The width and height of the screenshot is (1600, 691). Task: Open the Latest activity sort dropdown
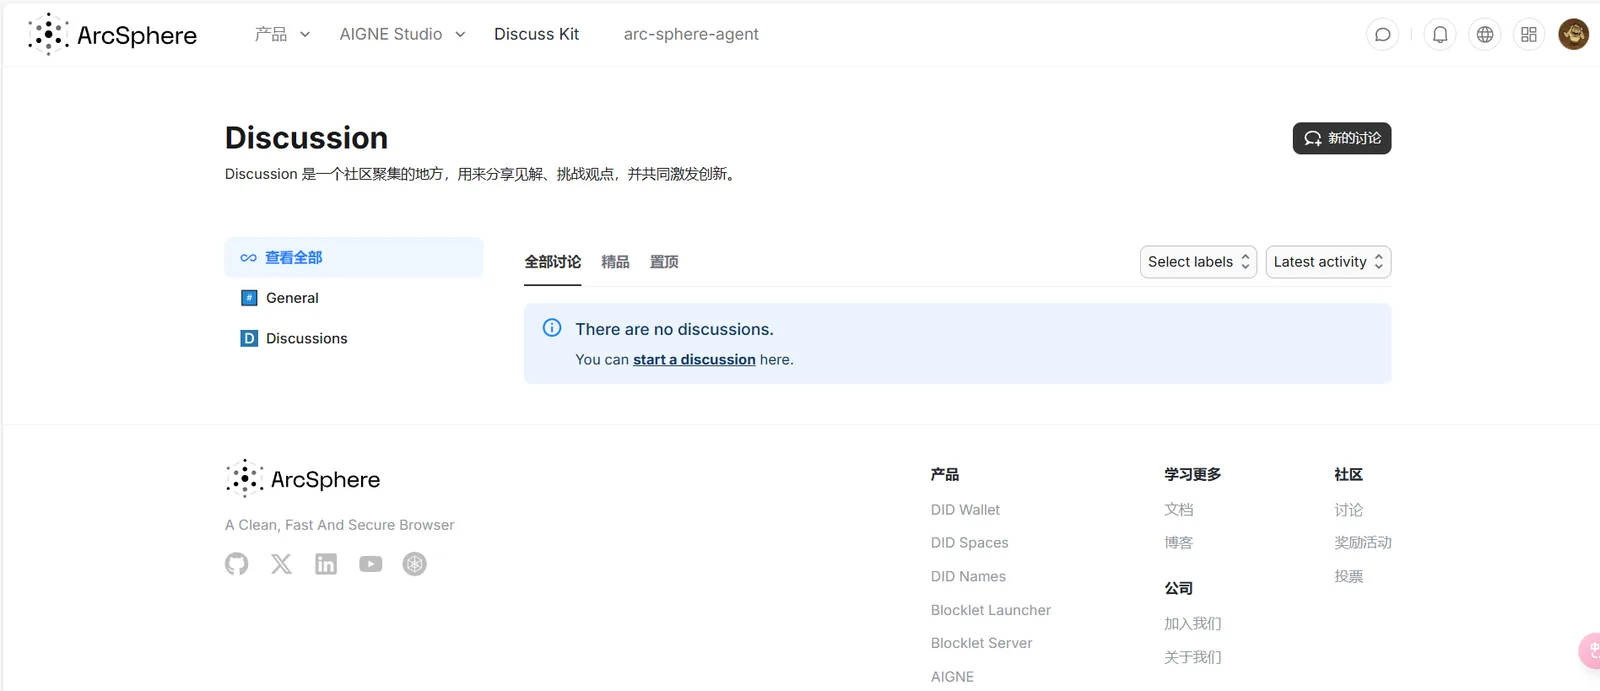coord(1328,262)
